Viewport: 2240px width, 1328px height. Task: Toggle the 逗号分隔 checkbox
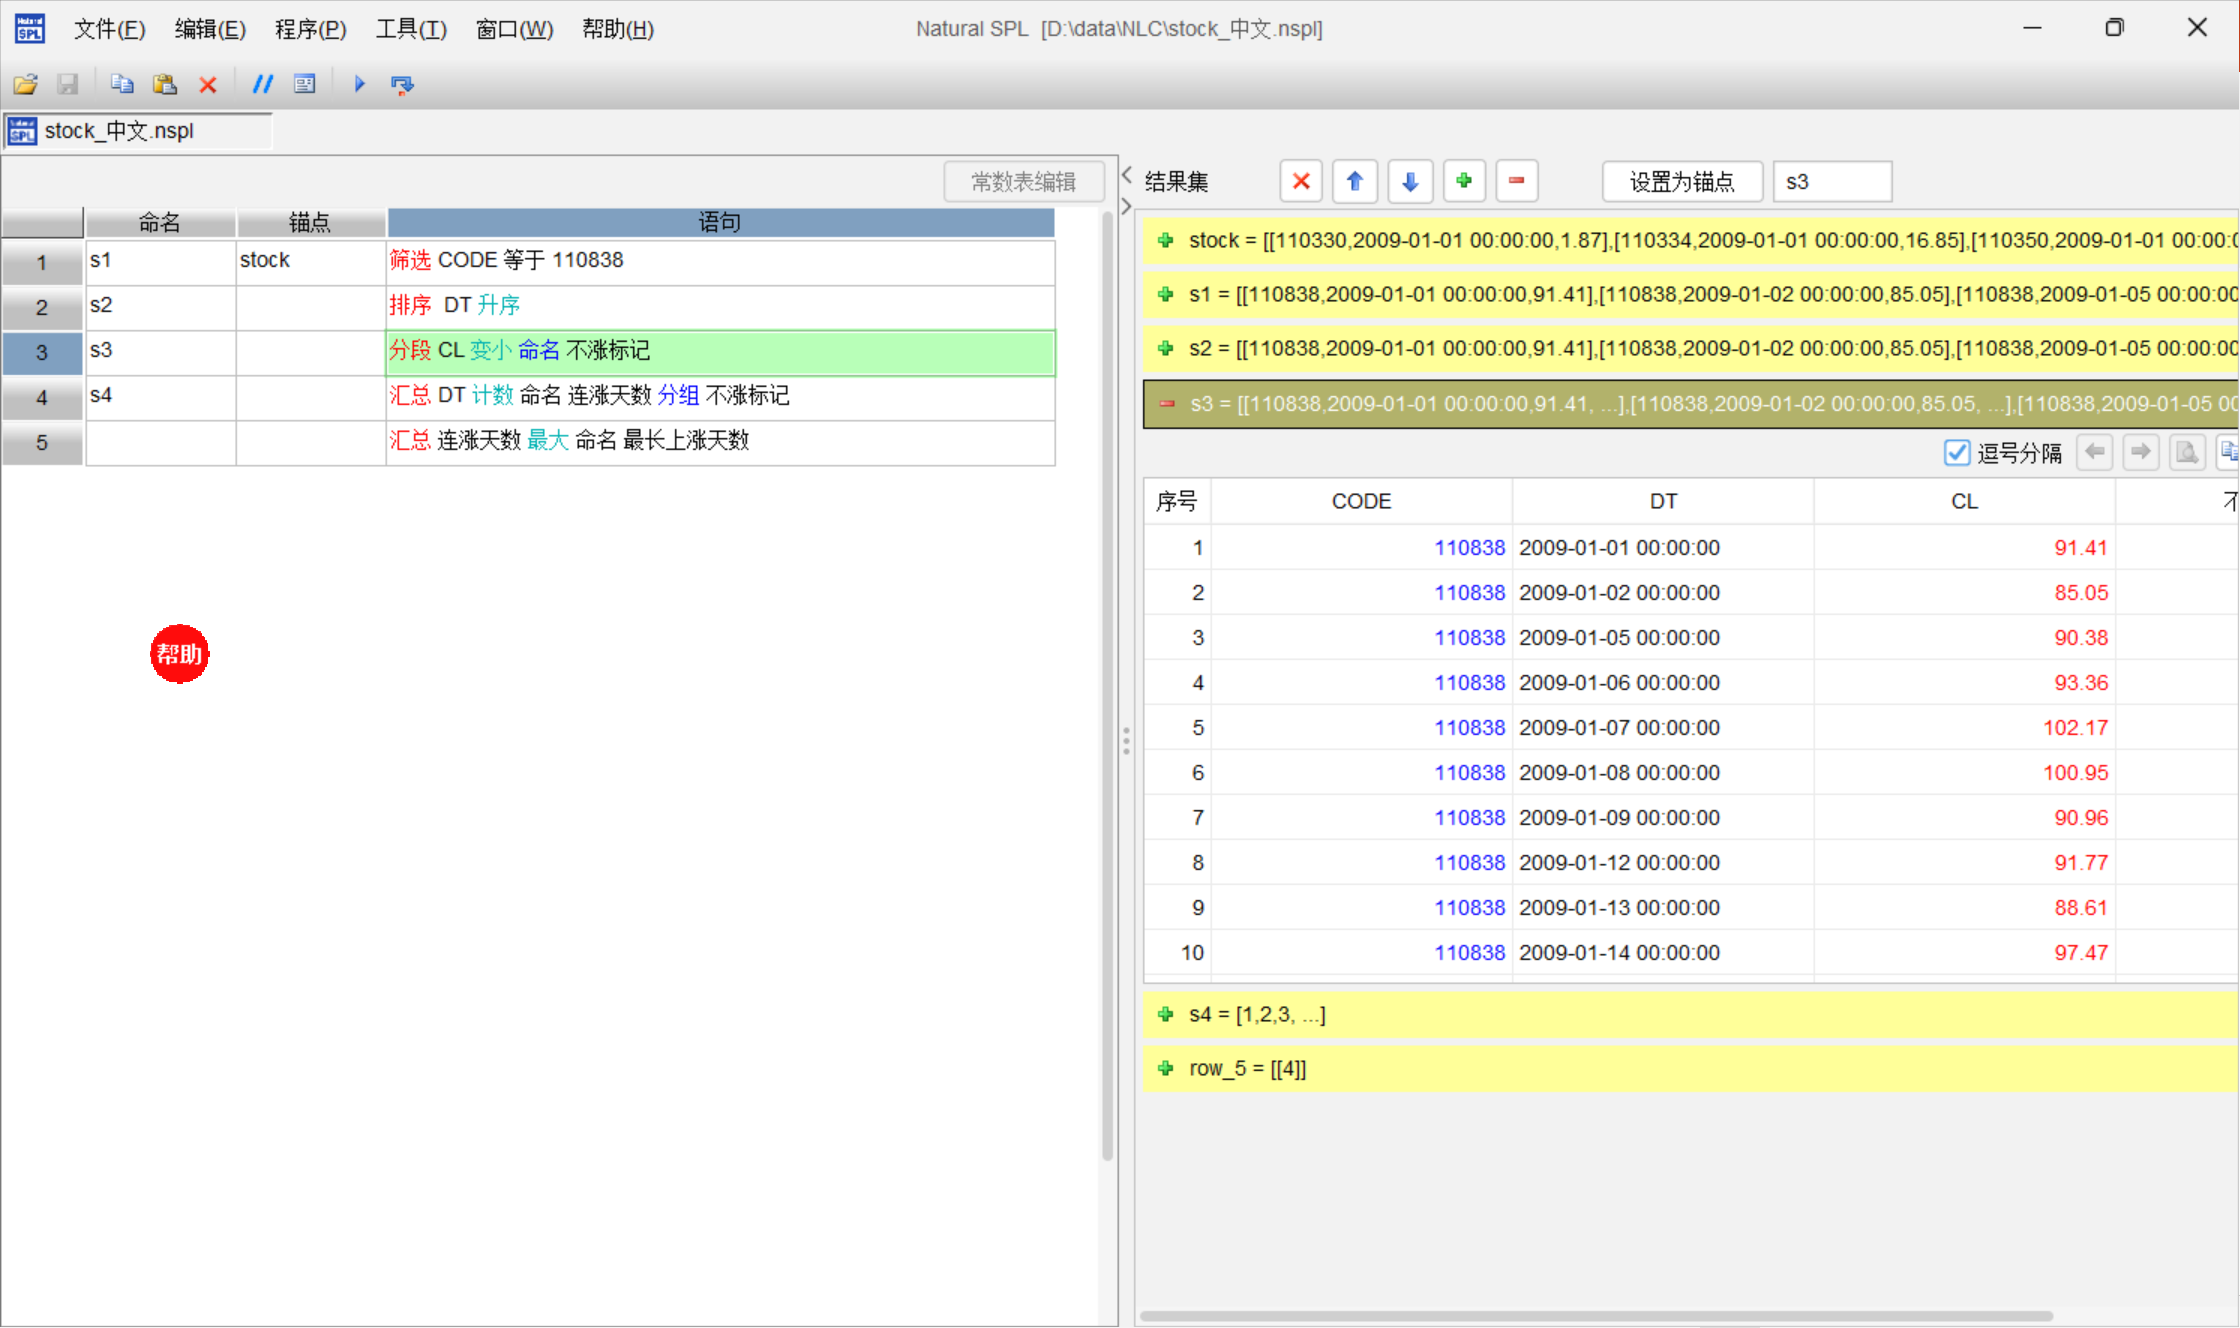tap(1957, 453)
